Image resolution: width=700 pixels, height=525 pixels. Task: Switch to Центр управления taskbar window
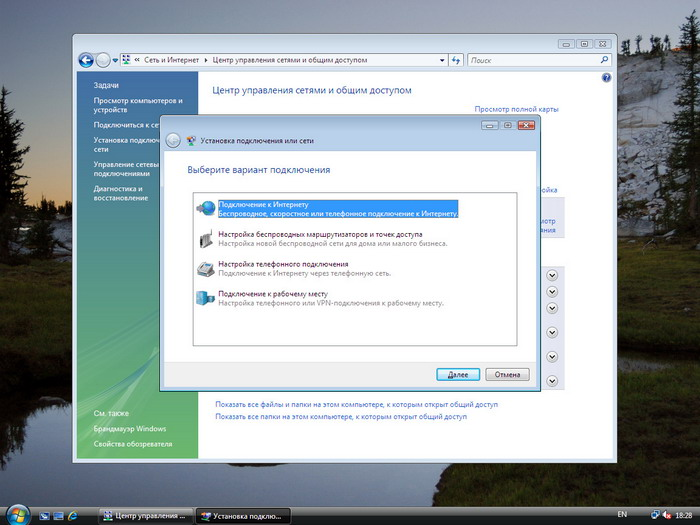pyautogui.click(x=146, y=516)
